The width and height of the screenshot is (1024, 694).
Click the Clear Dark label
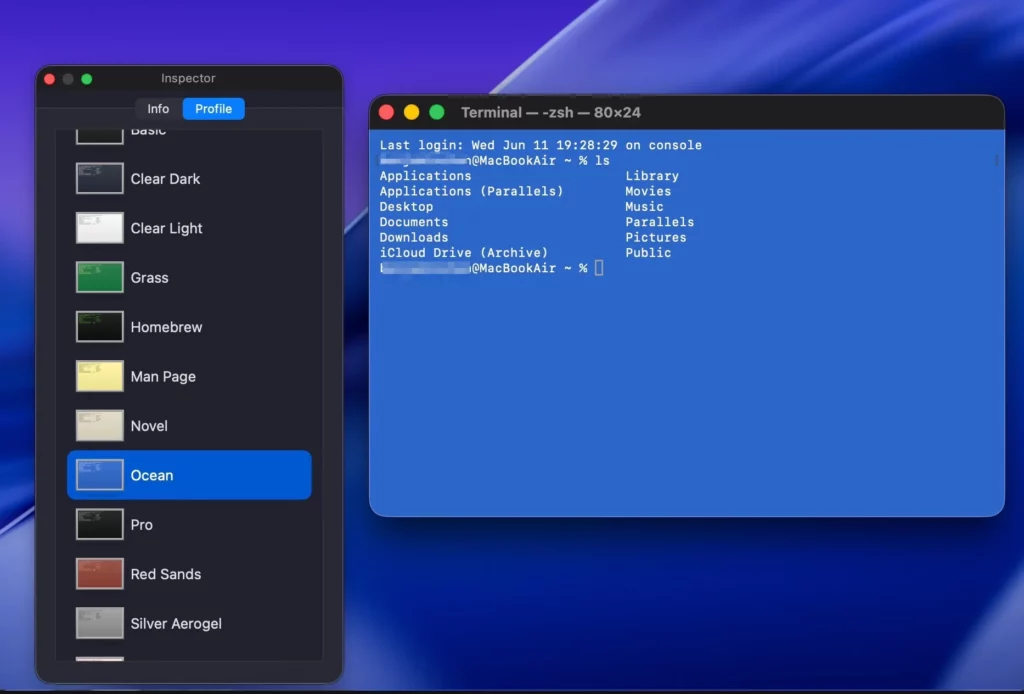(165, 179)
